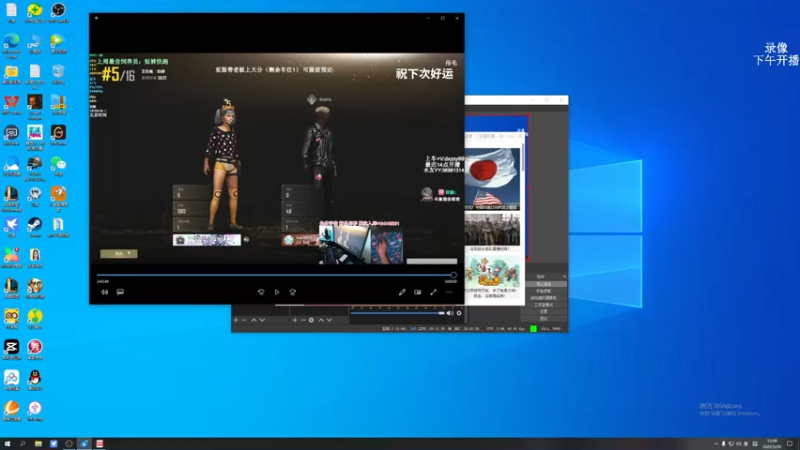Open the yellow owl desktop shortcut
800x450 pixels.
[11, 318]
